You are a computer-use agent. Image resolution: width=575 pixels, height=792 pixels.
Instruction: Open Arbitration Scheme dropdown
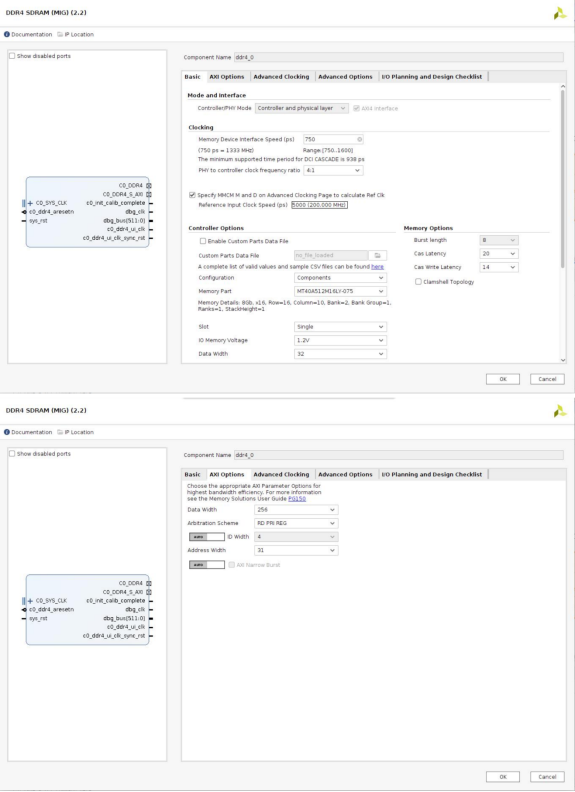tap(296, 523)
